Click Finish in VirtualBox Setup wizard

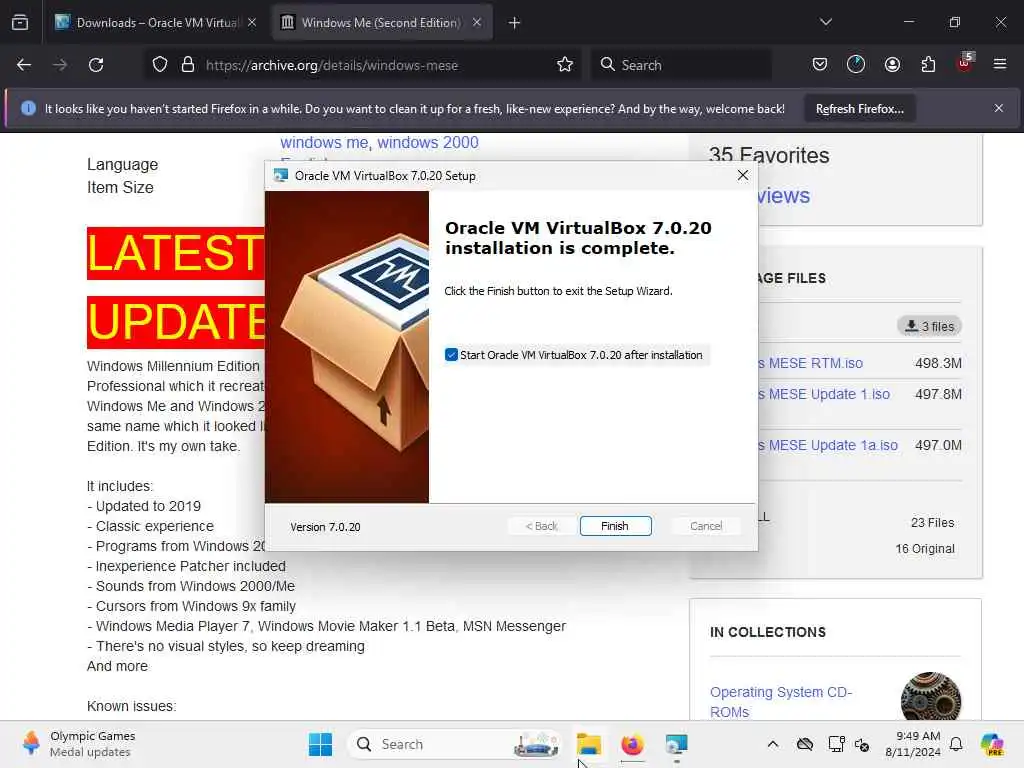click(615, 526)
